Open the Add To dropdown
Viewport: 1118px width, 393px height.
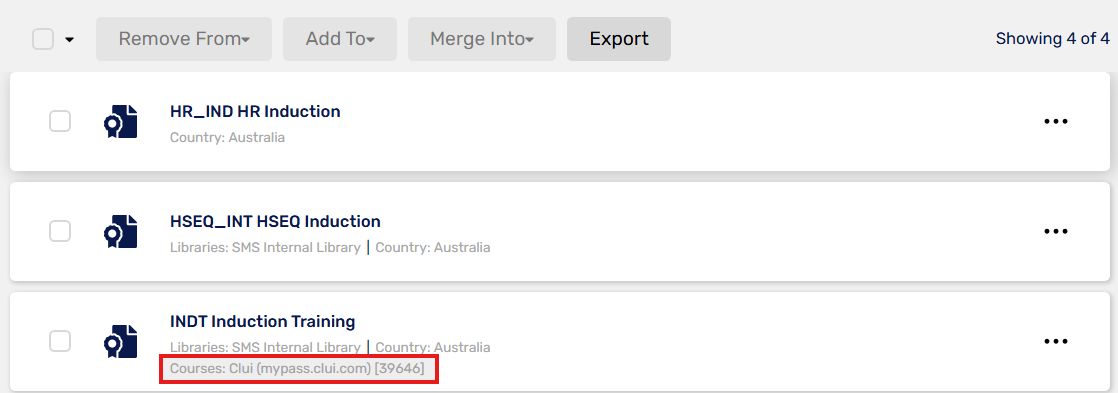tap(340, 39)
